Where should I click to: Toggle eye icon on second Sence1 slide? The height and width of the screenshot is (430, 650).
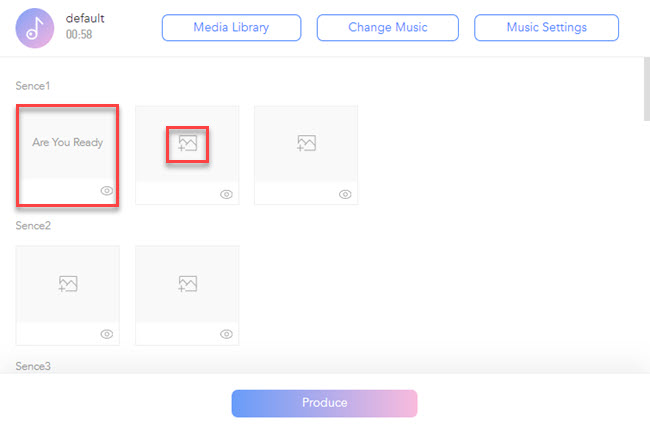pos(226,194)
